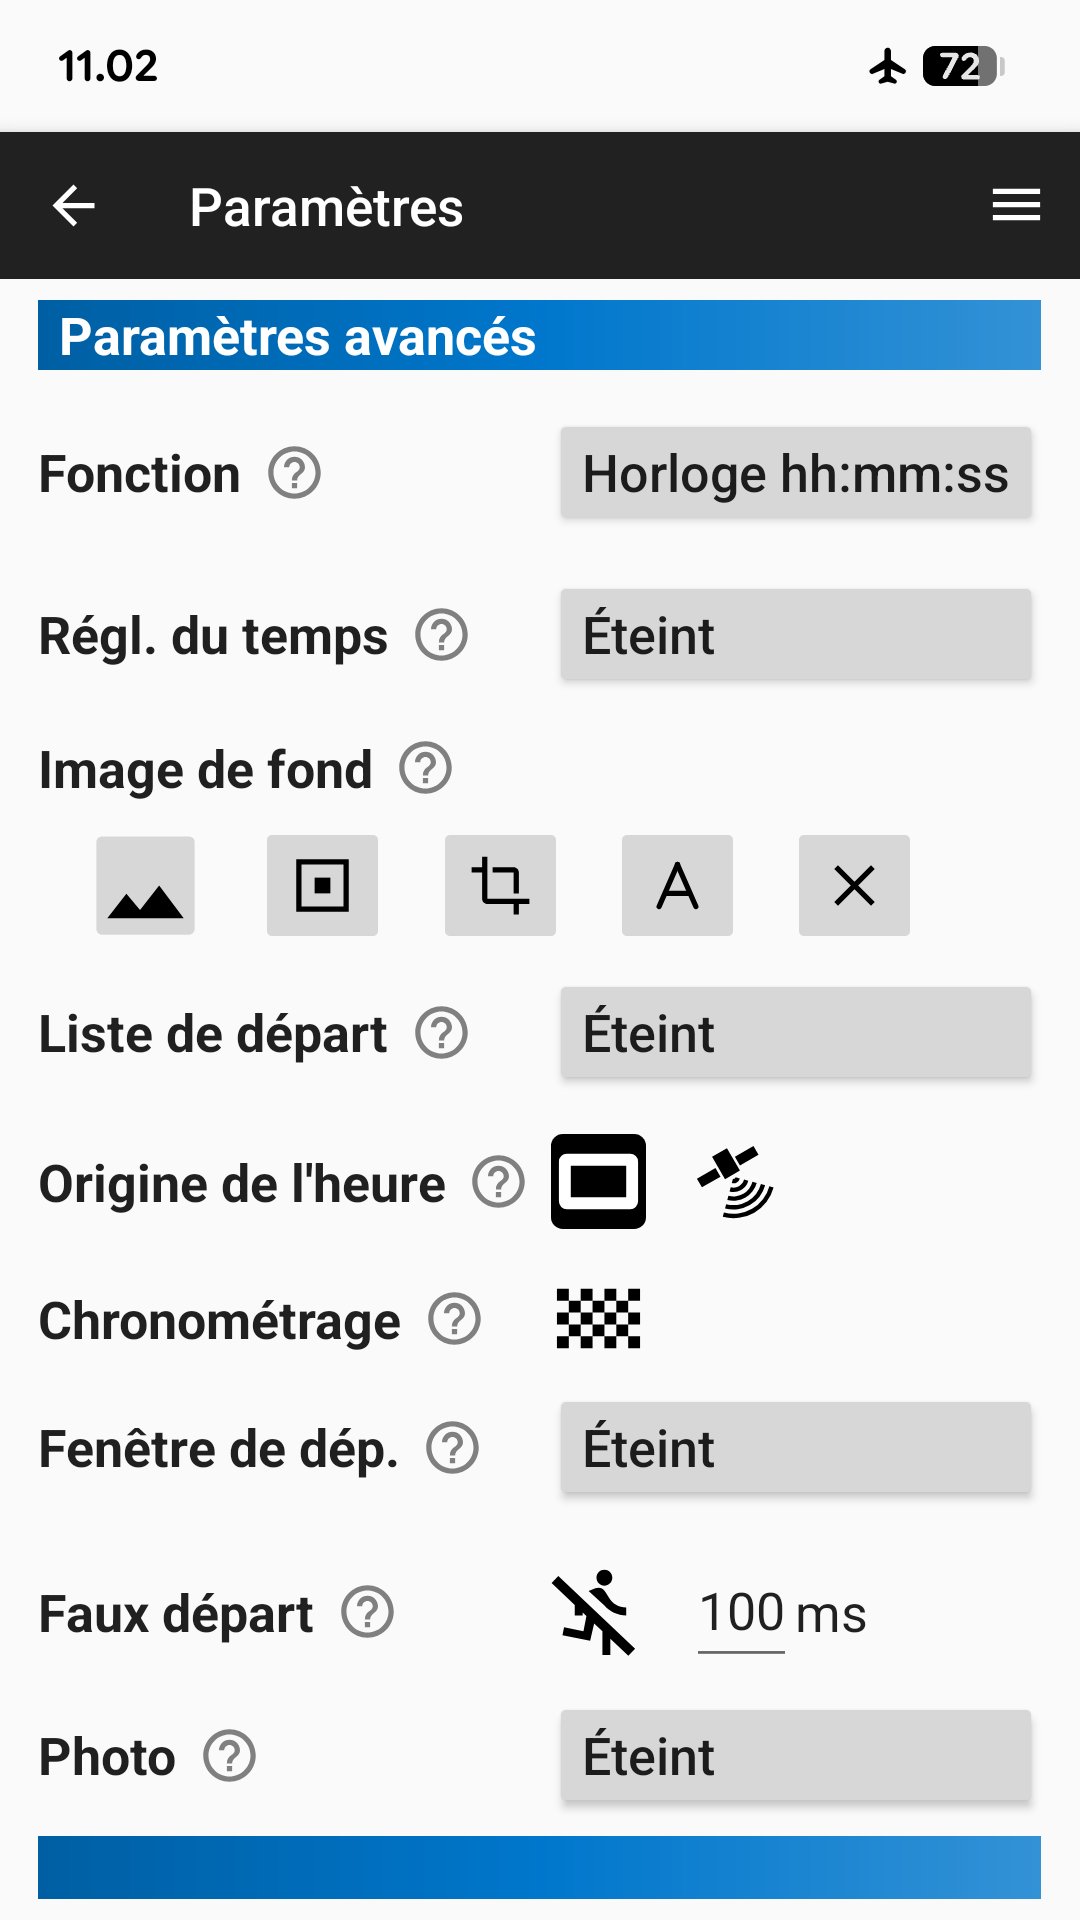
Task: Open the Fonction dropdown showing Horloge hh:mm:ss
Action: [x=796, y=473]
